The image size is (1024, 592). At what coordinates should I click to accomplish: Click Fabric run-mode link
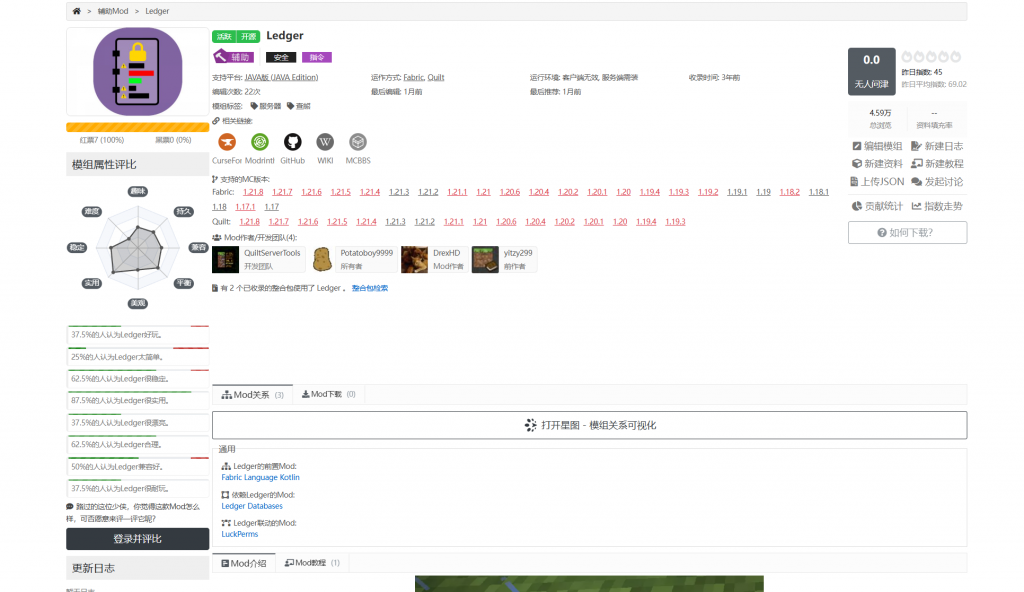[413, 78]
